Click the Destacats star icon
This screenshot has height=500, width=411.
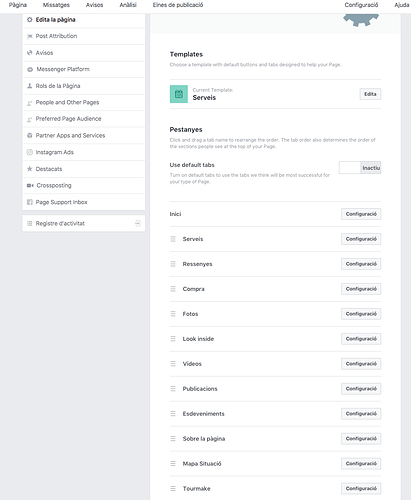coord(30,169)
